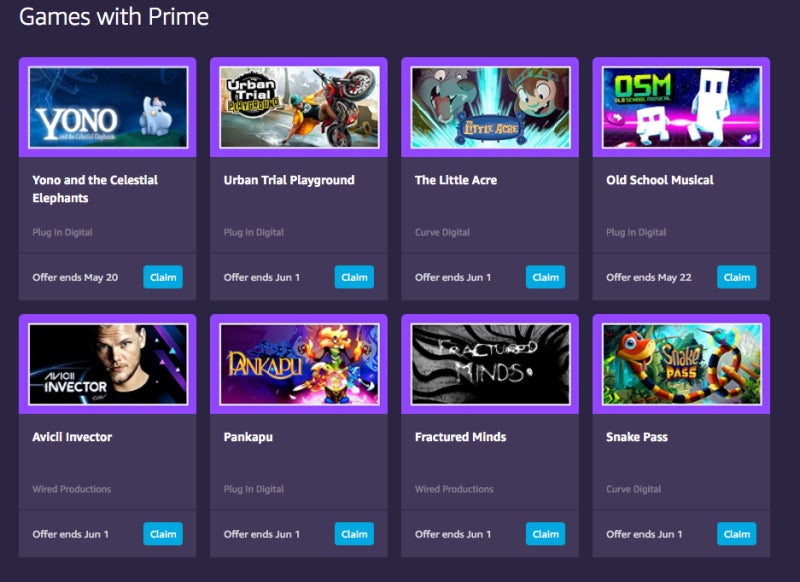Viewport: 800px width, 582px height.
Task: Claim The Little Acre offer
Action: 545,277
